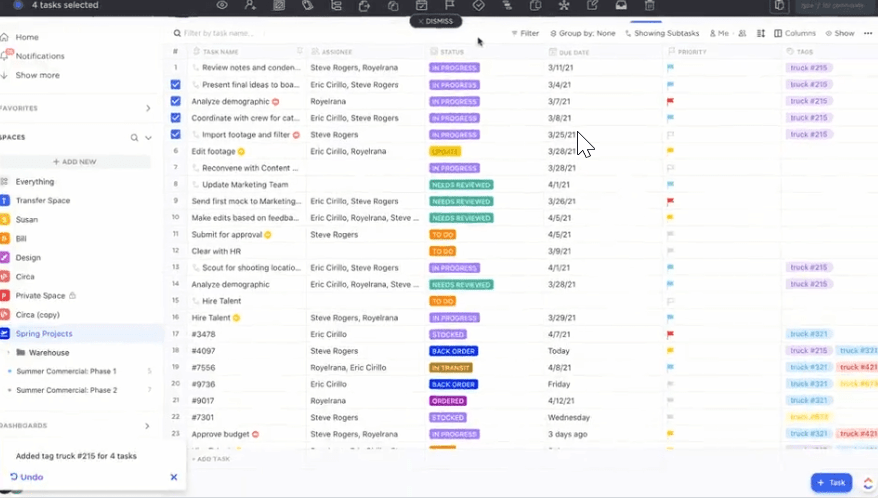
Task: Set watchers with the eye icon
Action: point(222,6)
